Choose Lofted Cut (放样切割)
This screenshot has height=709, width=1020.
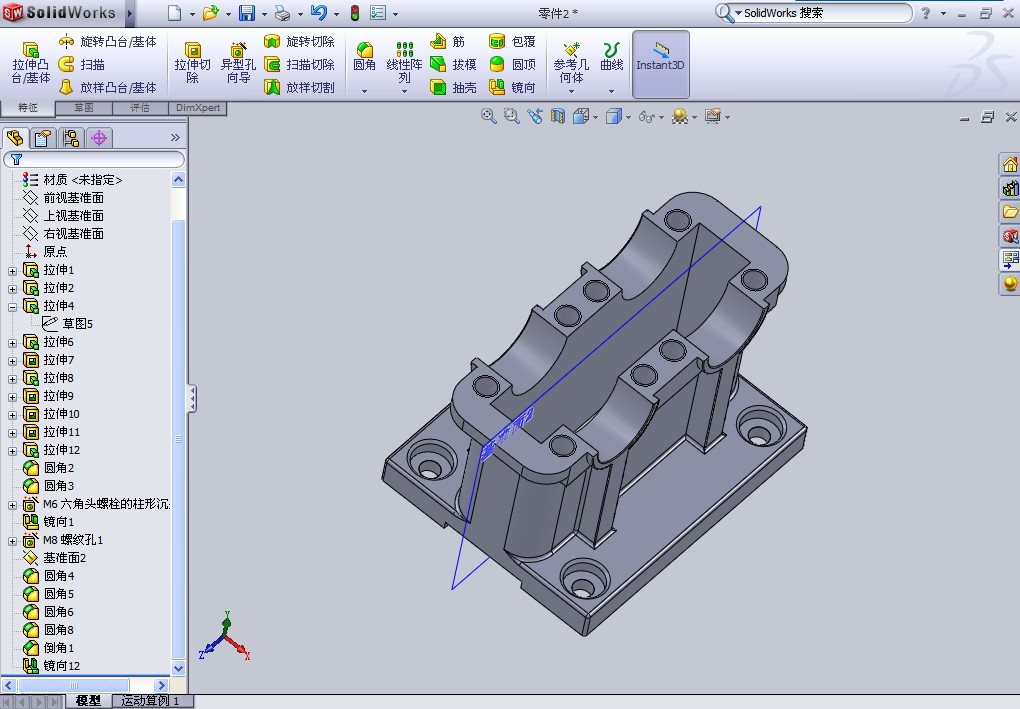coord(299,87)
